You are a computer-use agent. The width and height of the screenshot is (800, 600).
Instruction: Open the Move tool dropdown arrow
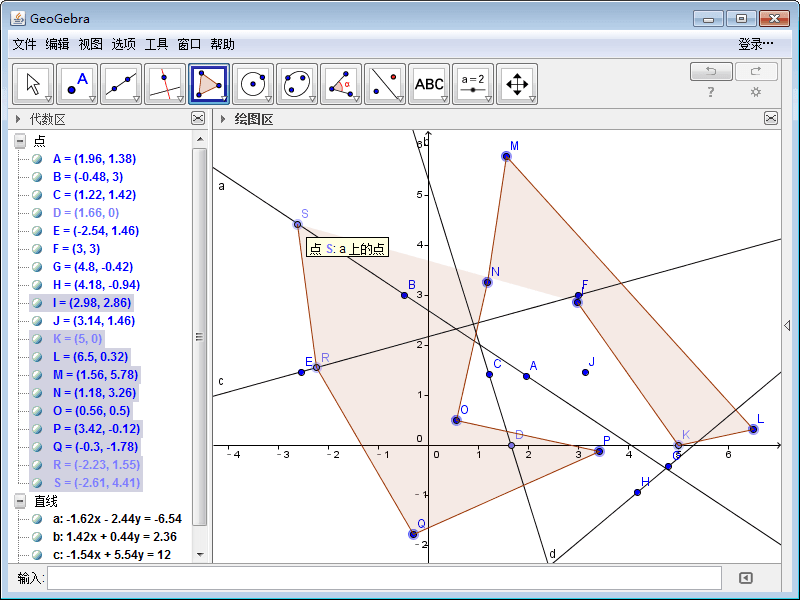tap(48, 99)
